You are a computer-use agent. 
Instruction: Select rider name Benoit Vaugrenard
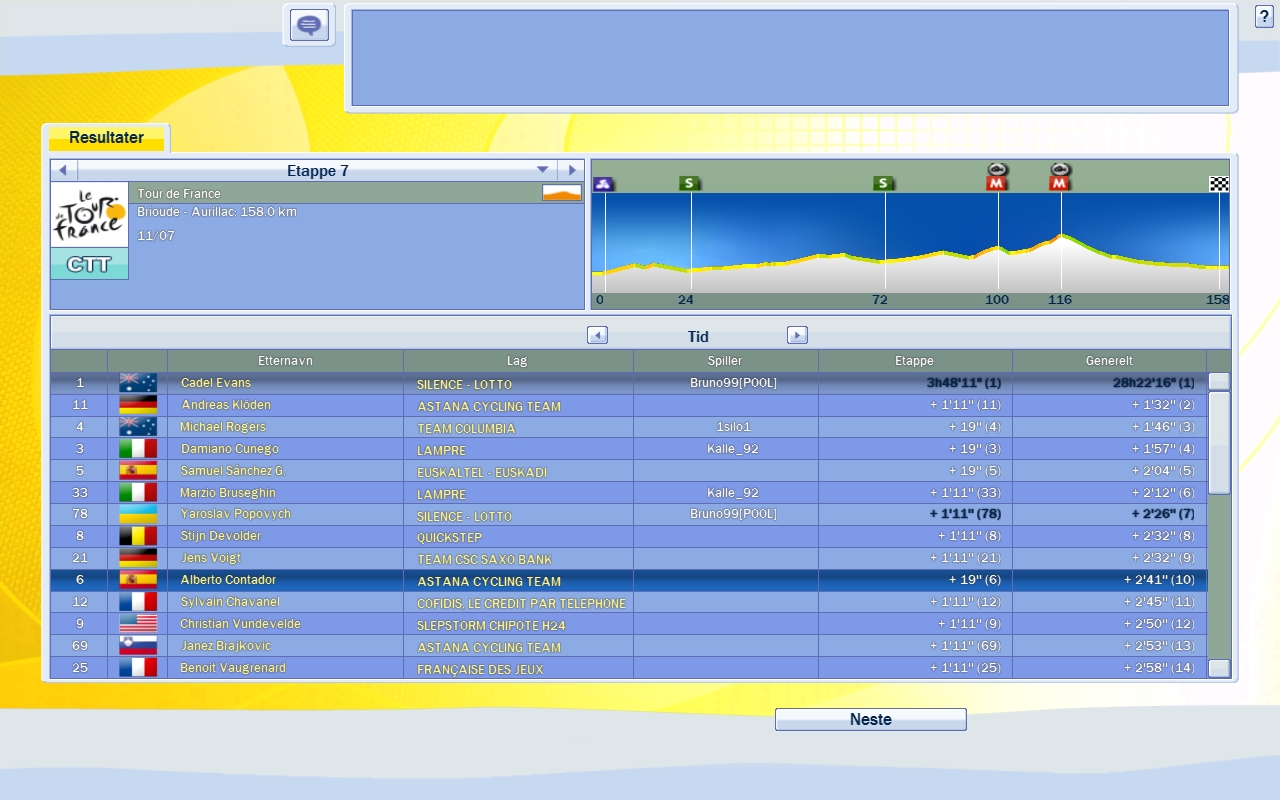point(233,668)
